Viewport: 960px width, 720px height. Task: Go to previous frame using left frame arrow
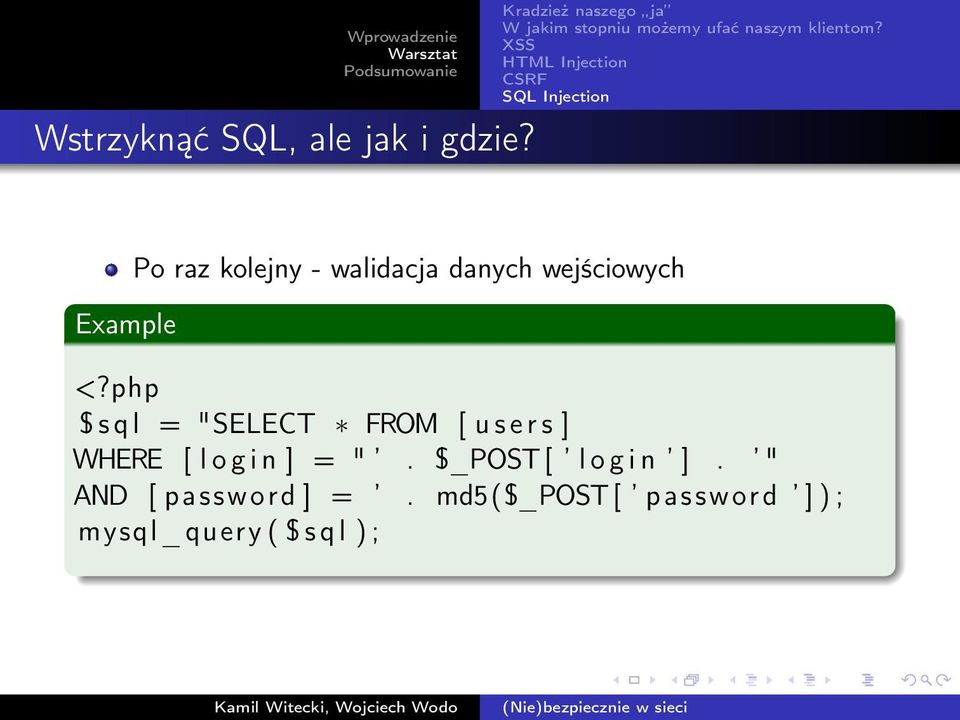674,680
